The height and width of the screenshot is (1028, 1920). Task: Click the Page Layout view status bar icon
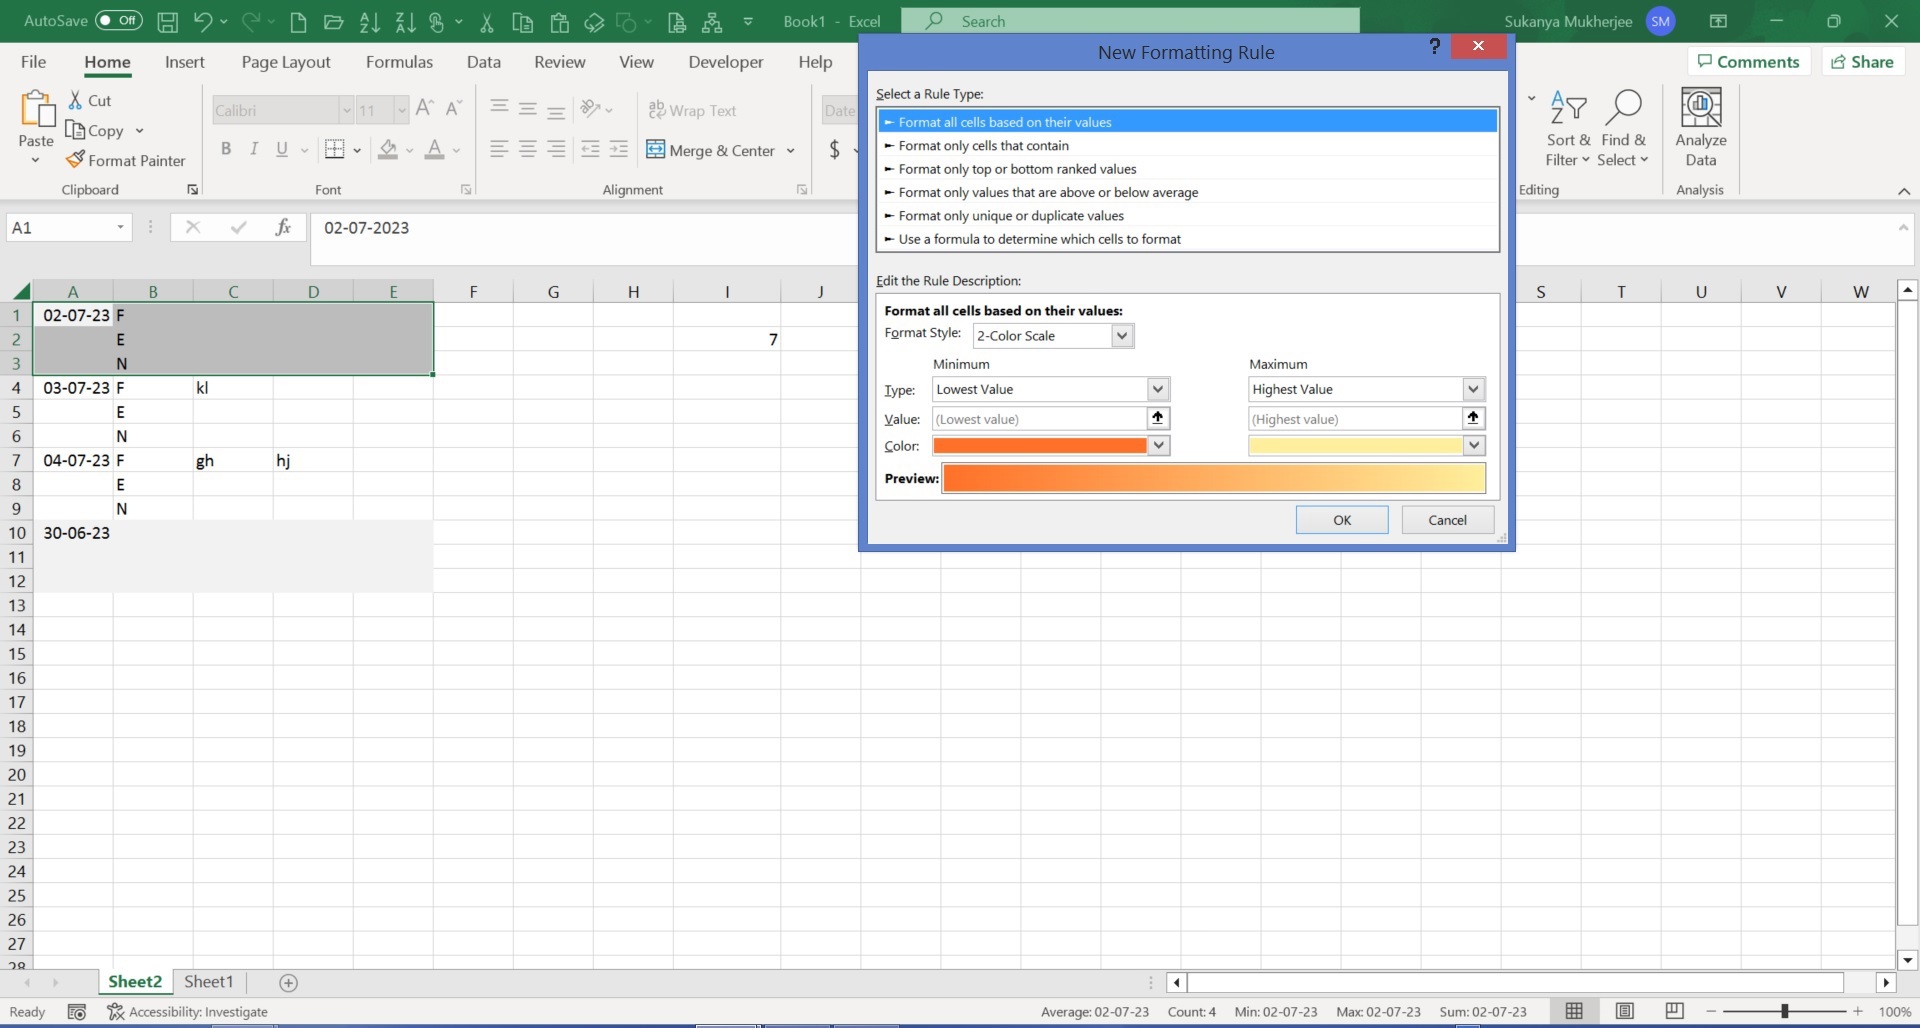point(1625,1011)
